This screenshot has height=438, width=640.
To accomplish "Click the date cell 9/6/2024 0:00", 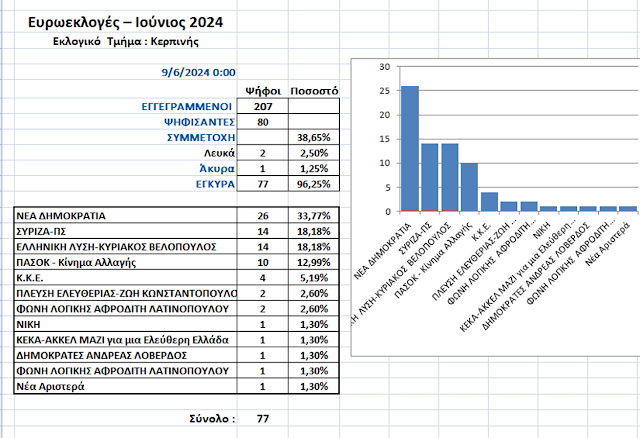I will point(198,73).
